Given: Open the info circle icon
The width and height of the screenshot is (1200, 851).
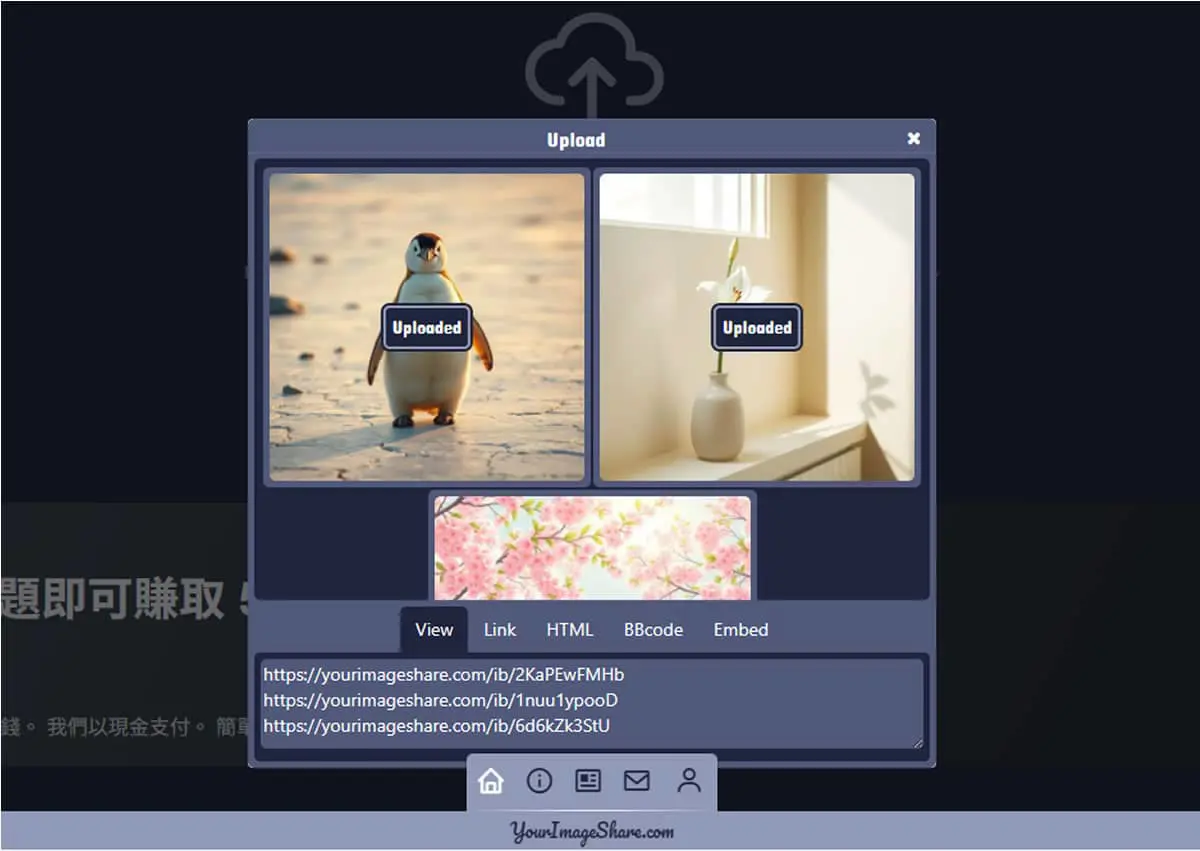Looking at the screenshot, I should coord(539,781).
